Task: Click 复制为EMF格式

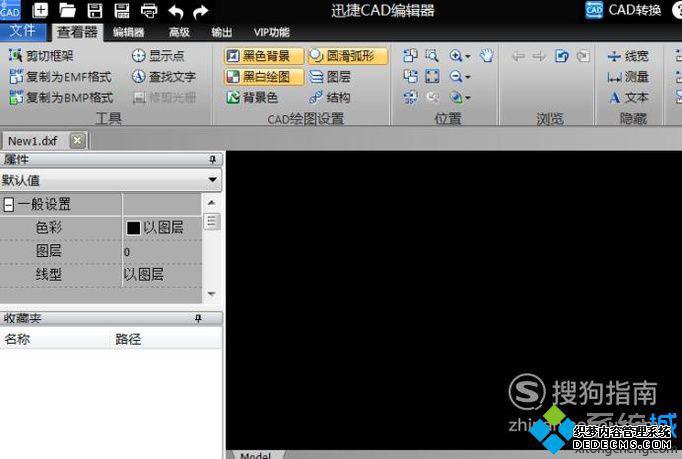Action: tap(60, 77)
